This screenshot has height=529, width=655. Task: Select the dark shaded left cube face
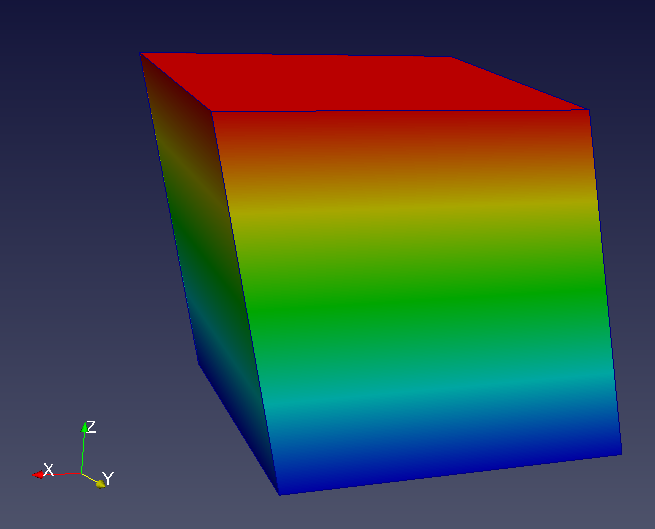click(209, 272)
